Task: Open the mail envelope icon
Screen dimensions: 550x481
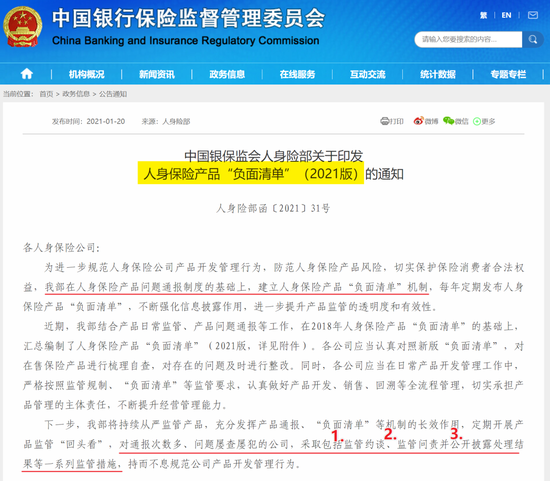Action: point(533,15)
